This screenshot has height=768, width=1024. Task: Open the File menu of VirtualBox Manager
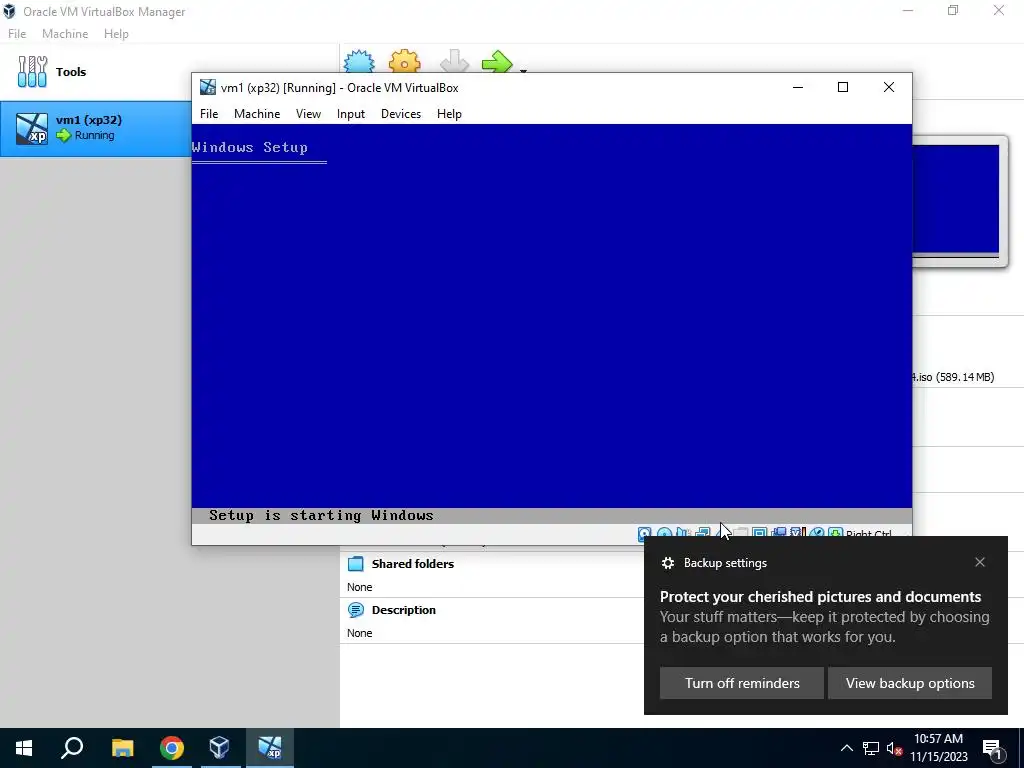pyautogui.click(x=17, y=34)
